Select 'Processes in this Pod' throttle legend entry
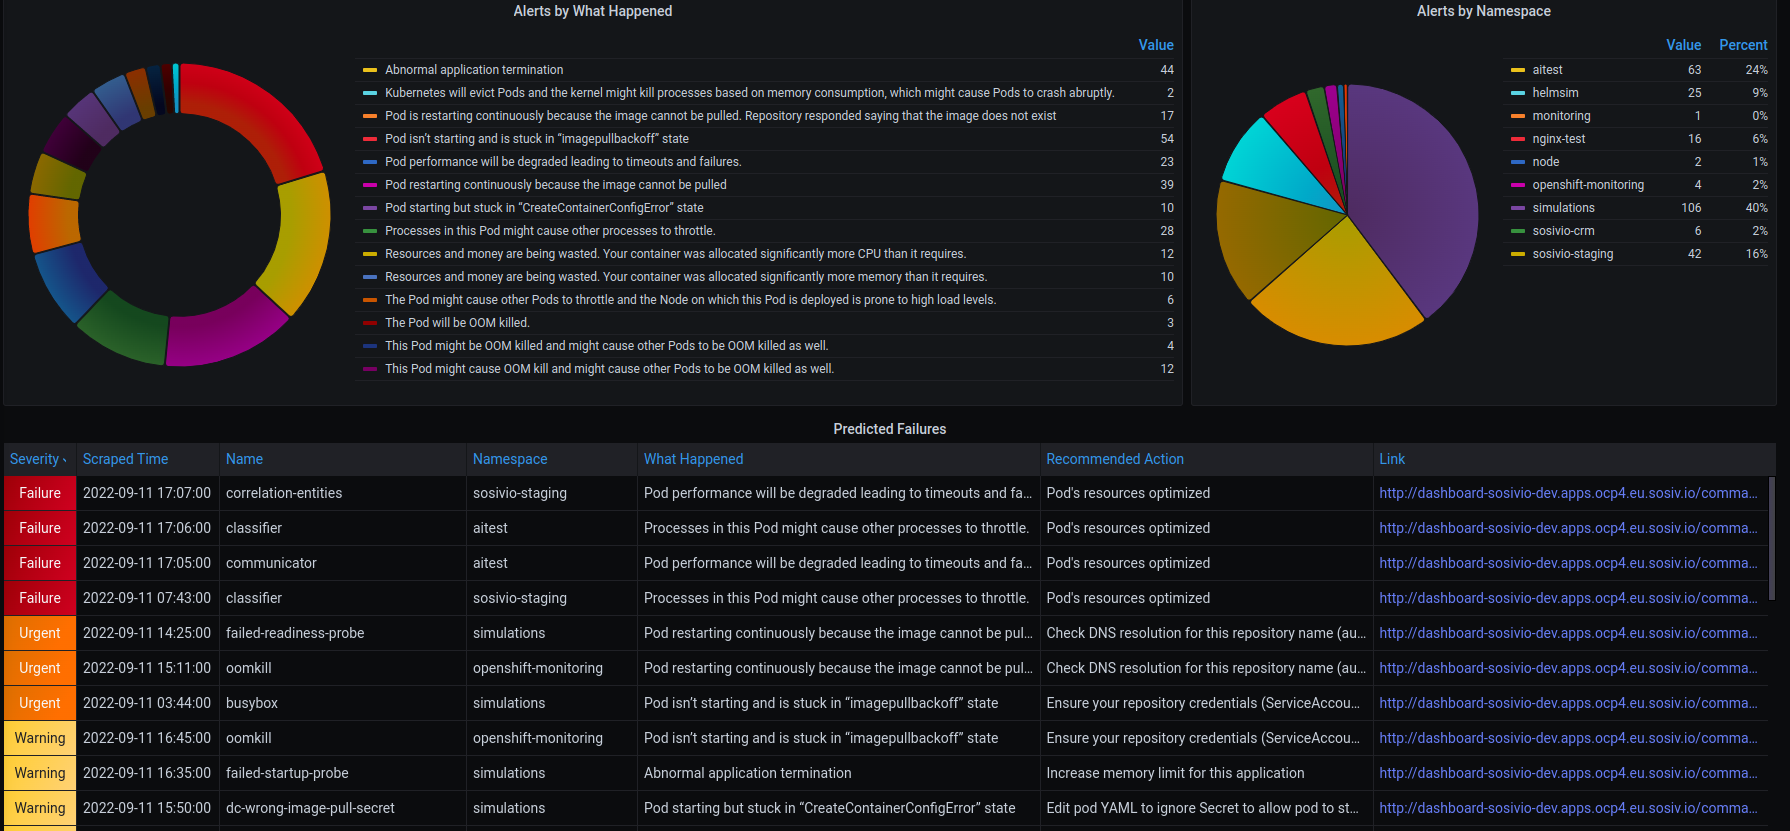The width and height of the screenshot is (1790, 831). click(550, 231)
